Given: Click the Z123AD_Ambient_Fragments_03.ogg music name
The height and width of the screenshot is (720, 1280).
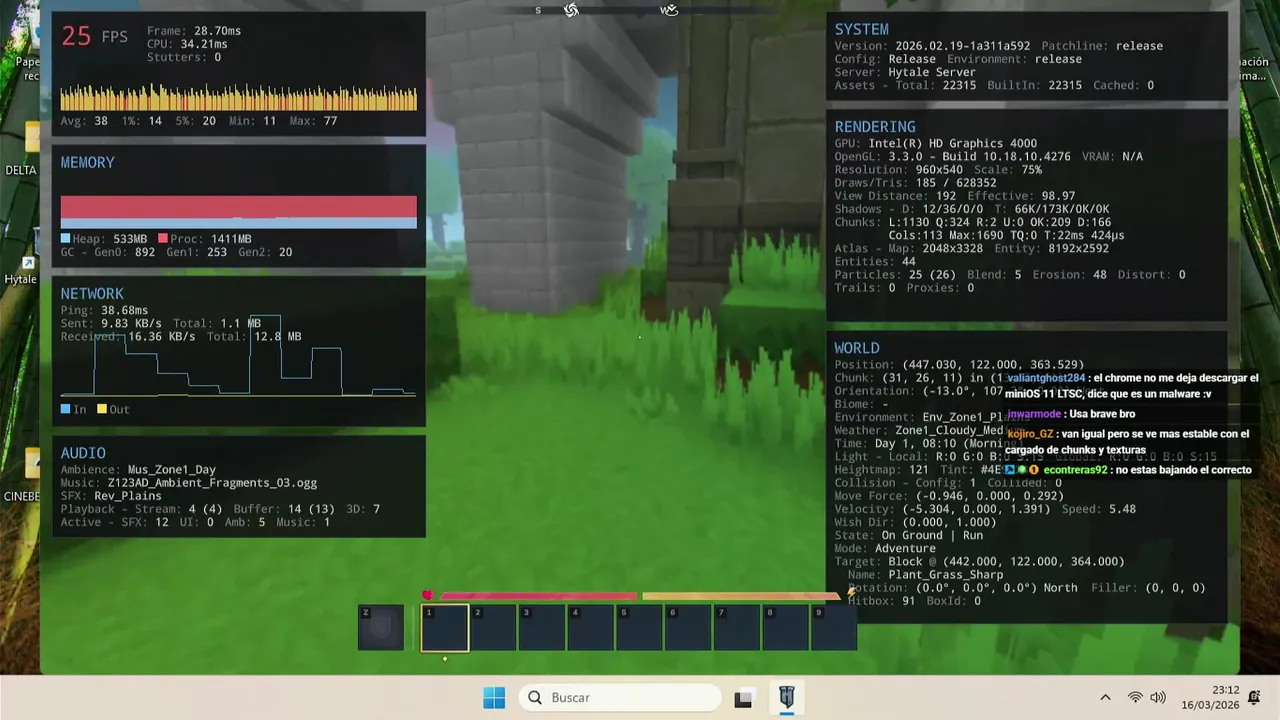Looking at the screenshot, I should tap(212, 483).
